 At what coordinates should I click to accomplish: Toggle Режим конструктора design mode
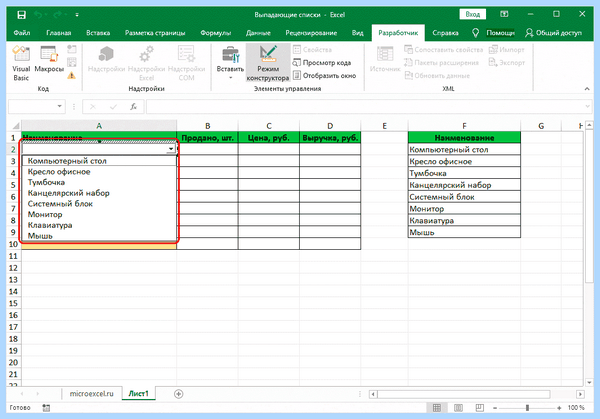[x=267, y=64]
